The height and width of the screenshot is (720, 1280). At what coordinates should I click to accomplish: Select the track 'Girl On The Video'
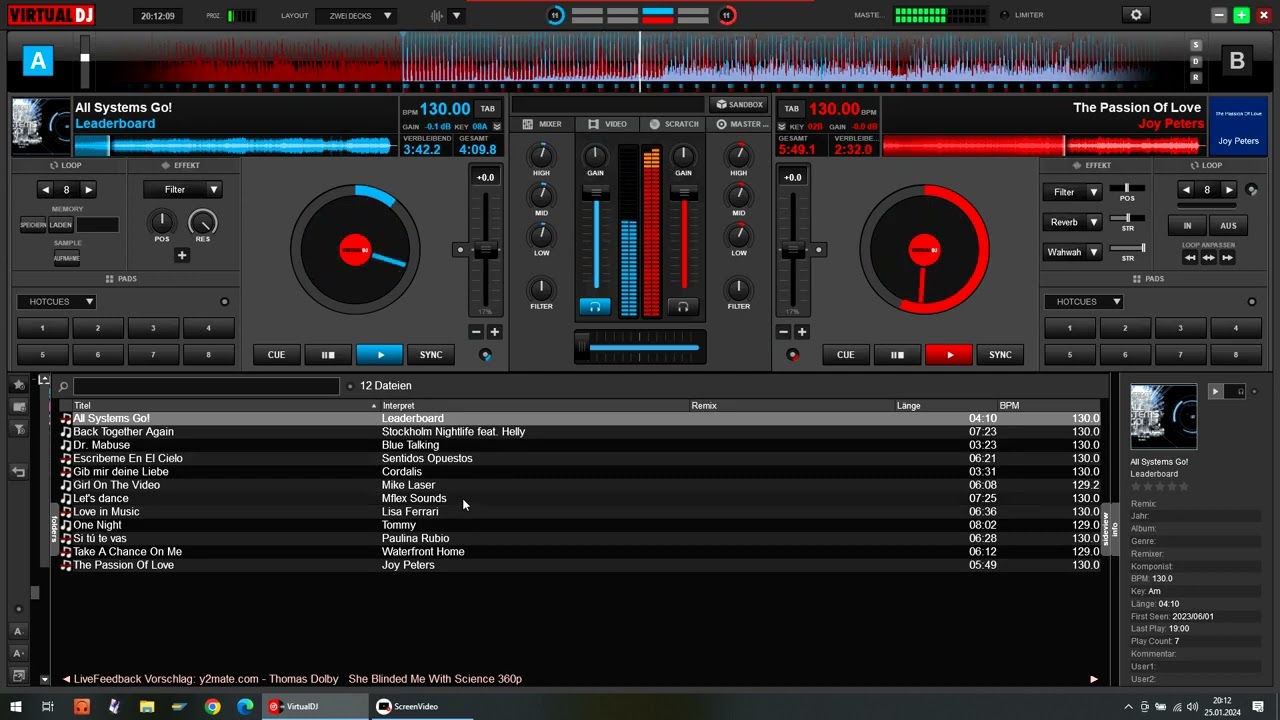(579, 485)
